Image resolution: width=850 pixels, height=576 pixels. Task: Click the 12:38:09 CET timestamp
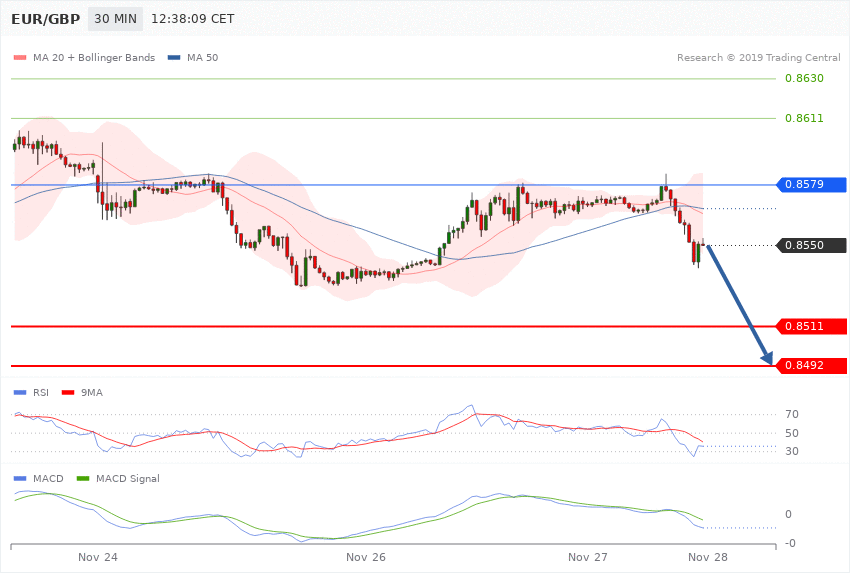(192, 19)
